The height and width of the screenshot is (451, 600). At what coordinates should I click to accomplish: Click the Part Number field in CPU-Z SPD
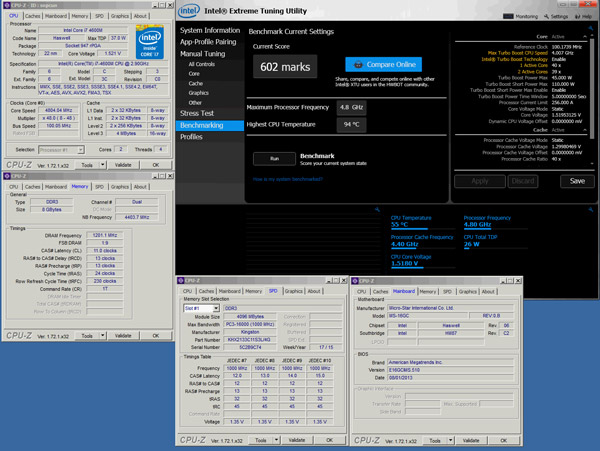(249, 340)
